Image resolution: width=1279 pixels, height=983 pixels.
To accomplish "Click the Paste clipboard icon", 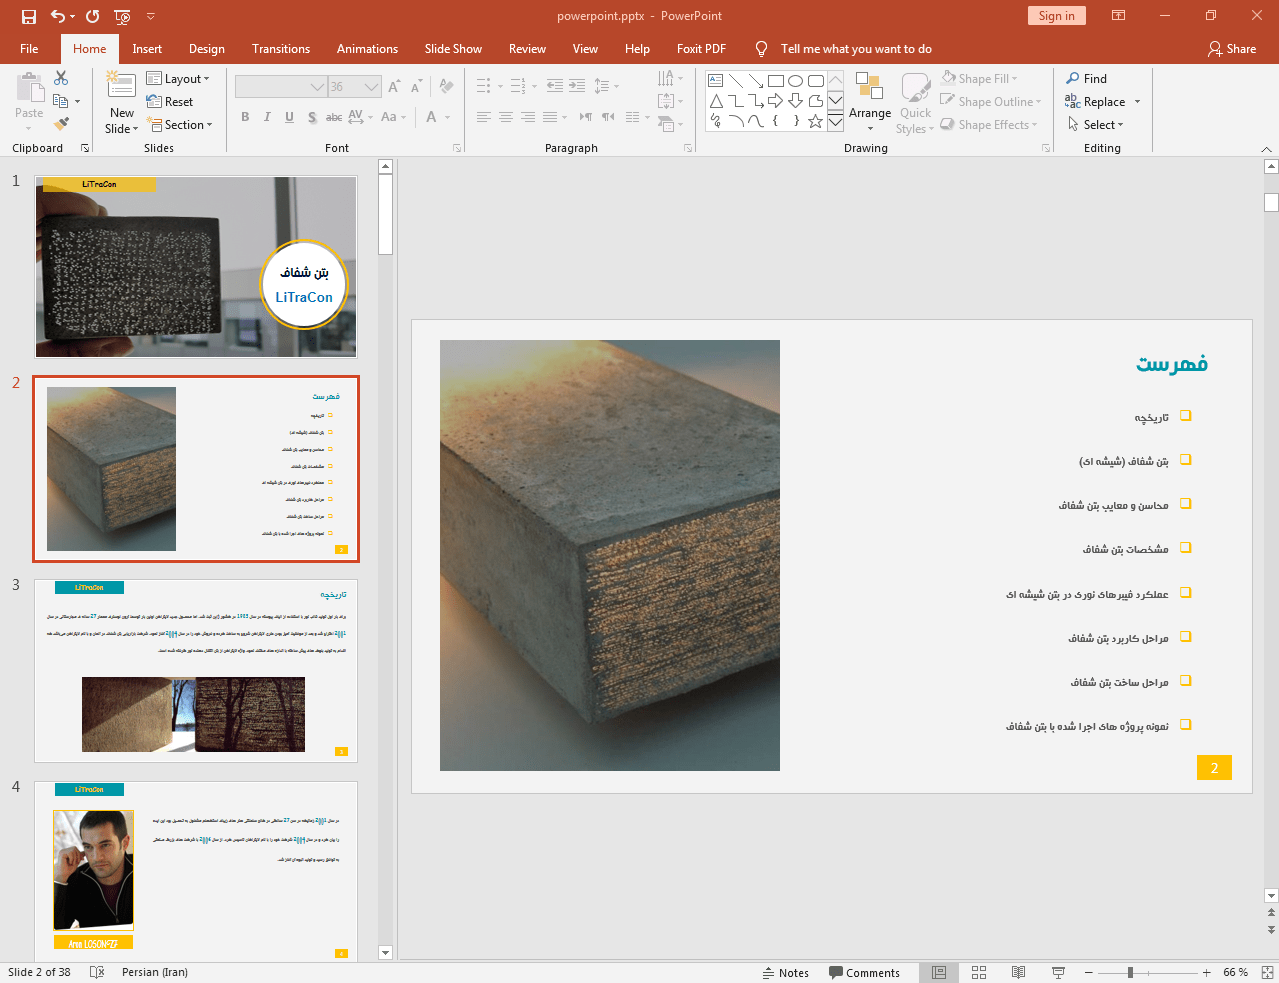I will [29, 88].
